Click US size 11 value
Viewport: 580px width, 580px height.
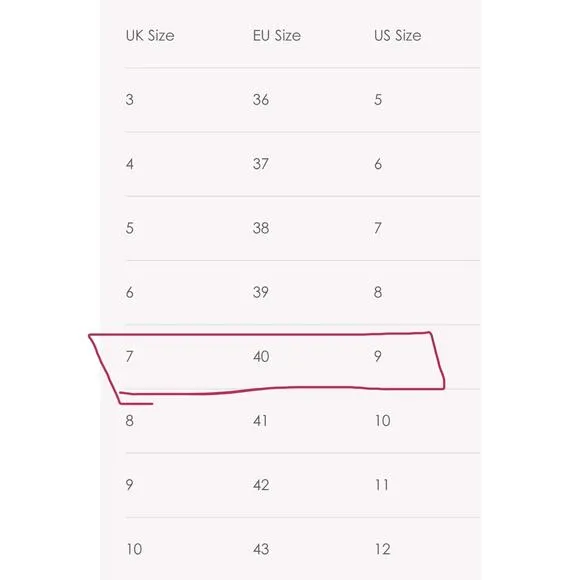[x=382, y=485]
